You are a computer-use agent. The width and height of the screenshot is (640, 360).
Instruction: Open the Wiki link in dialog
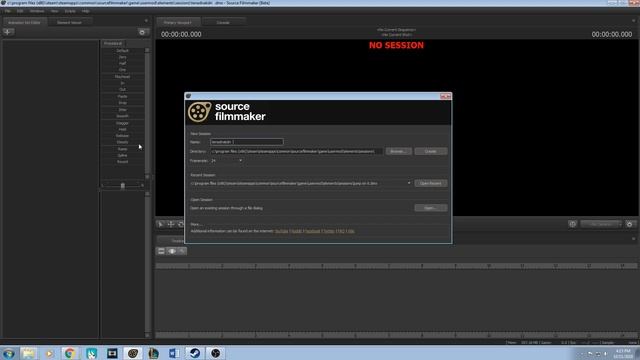(x=351, y=231)
